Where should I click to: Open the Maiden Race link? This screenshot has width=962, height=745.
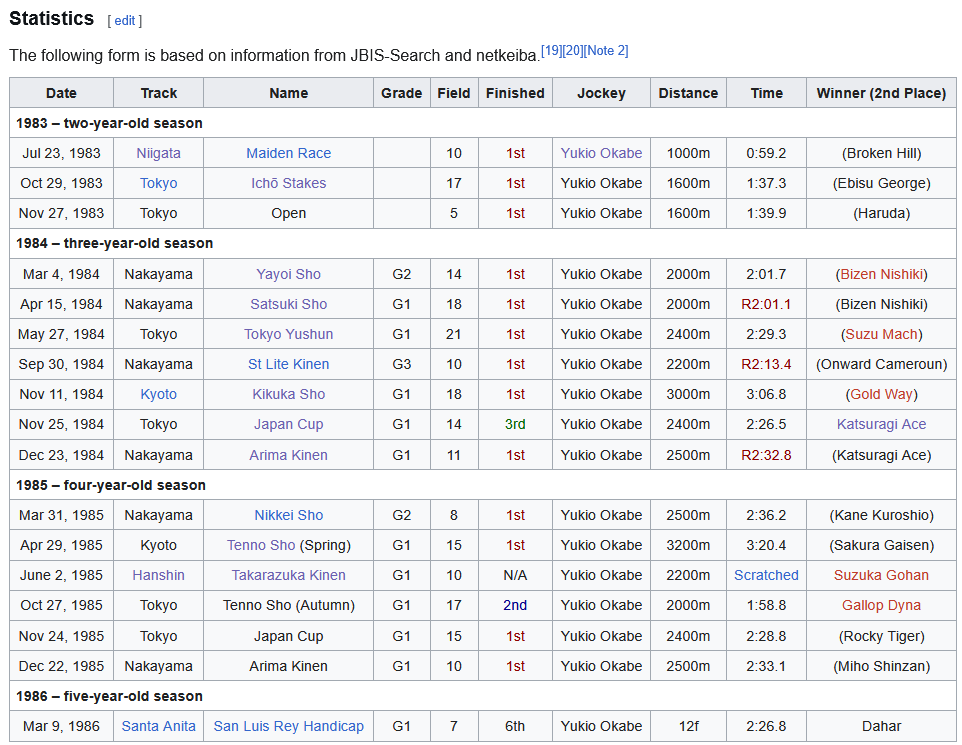[x=288, y=153]
